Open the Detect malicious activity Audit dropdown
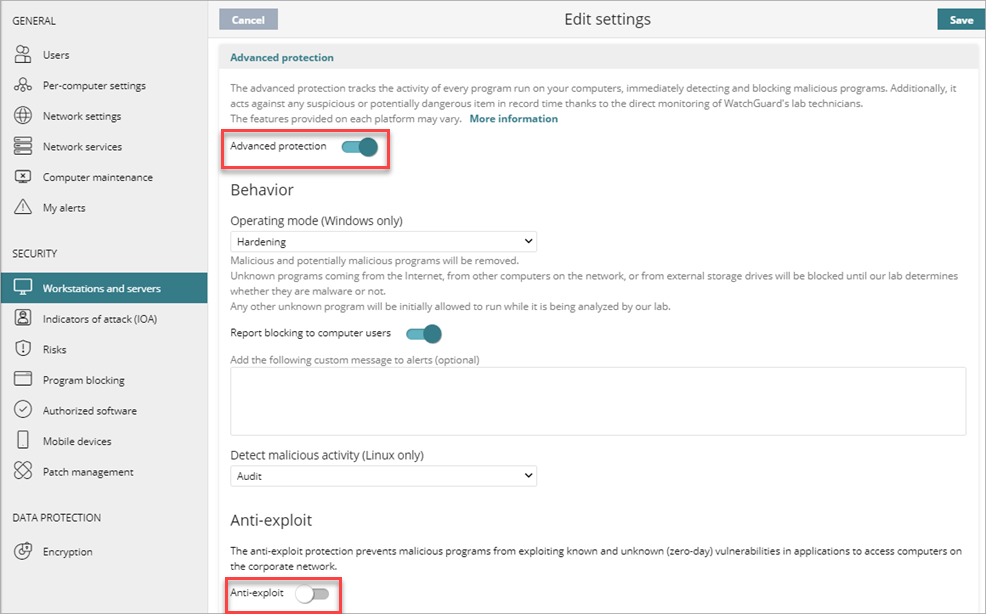 pos(383,476)
